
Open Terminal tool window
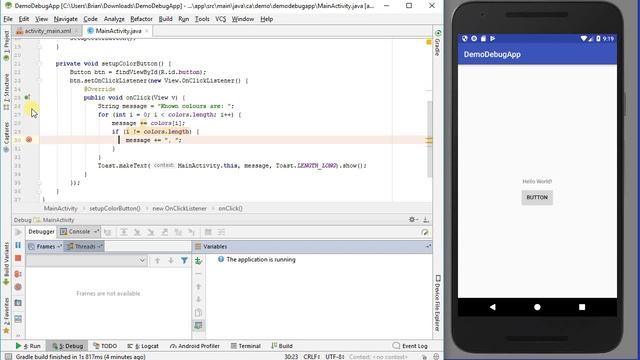click(x=246, y=346)
